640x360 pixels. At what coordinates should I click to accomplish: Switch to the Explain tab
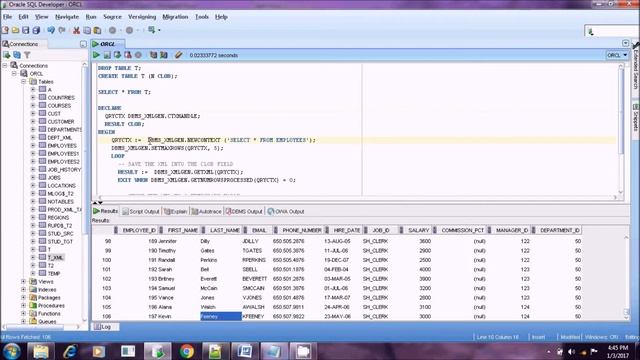point(176,211)
